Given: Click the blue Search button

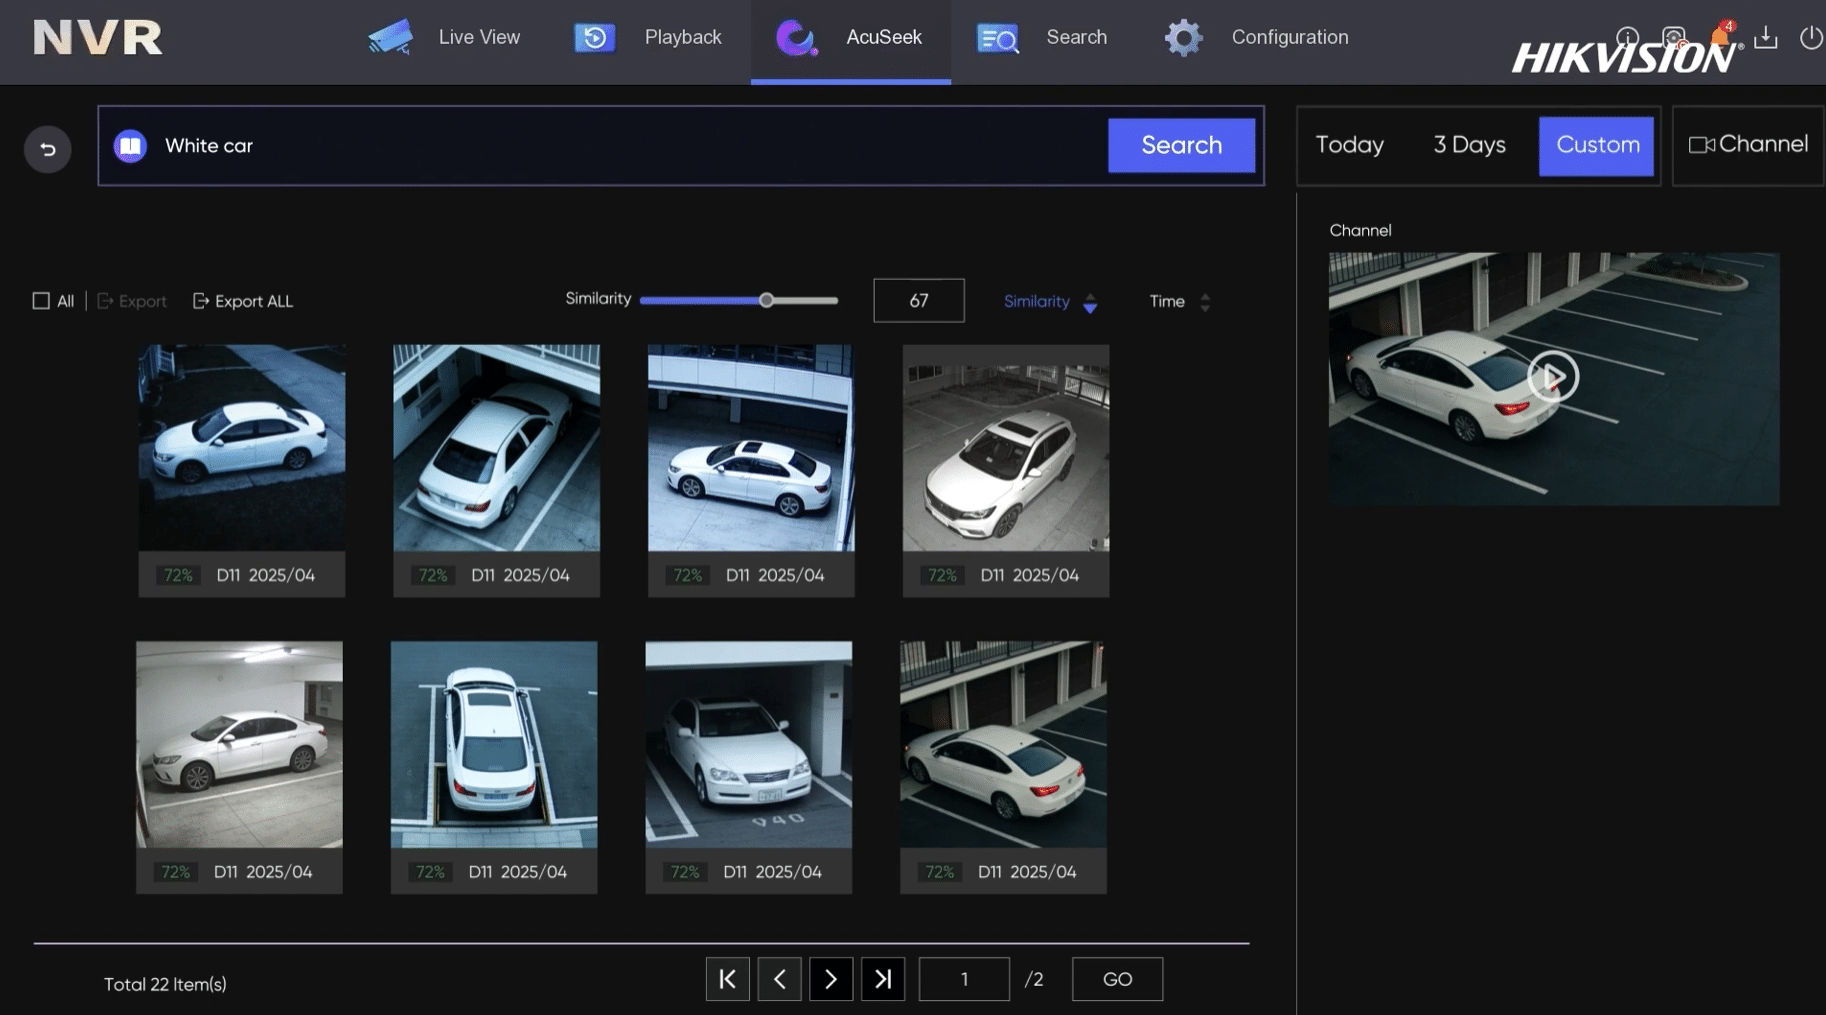Looking at the screenshot, I should 1181,145.
